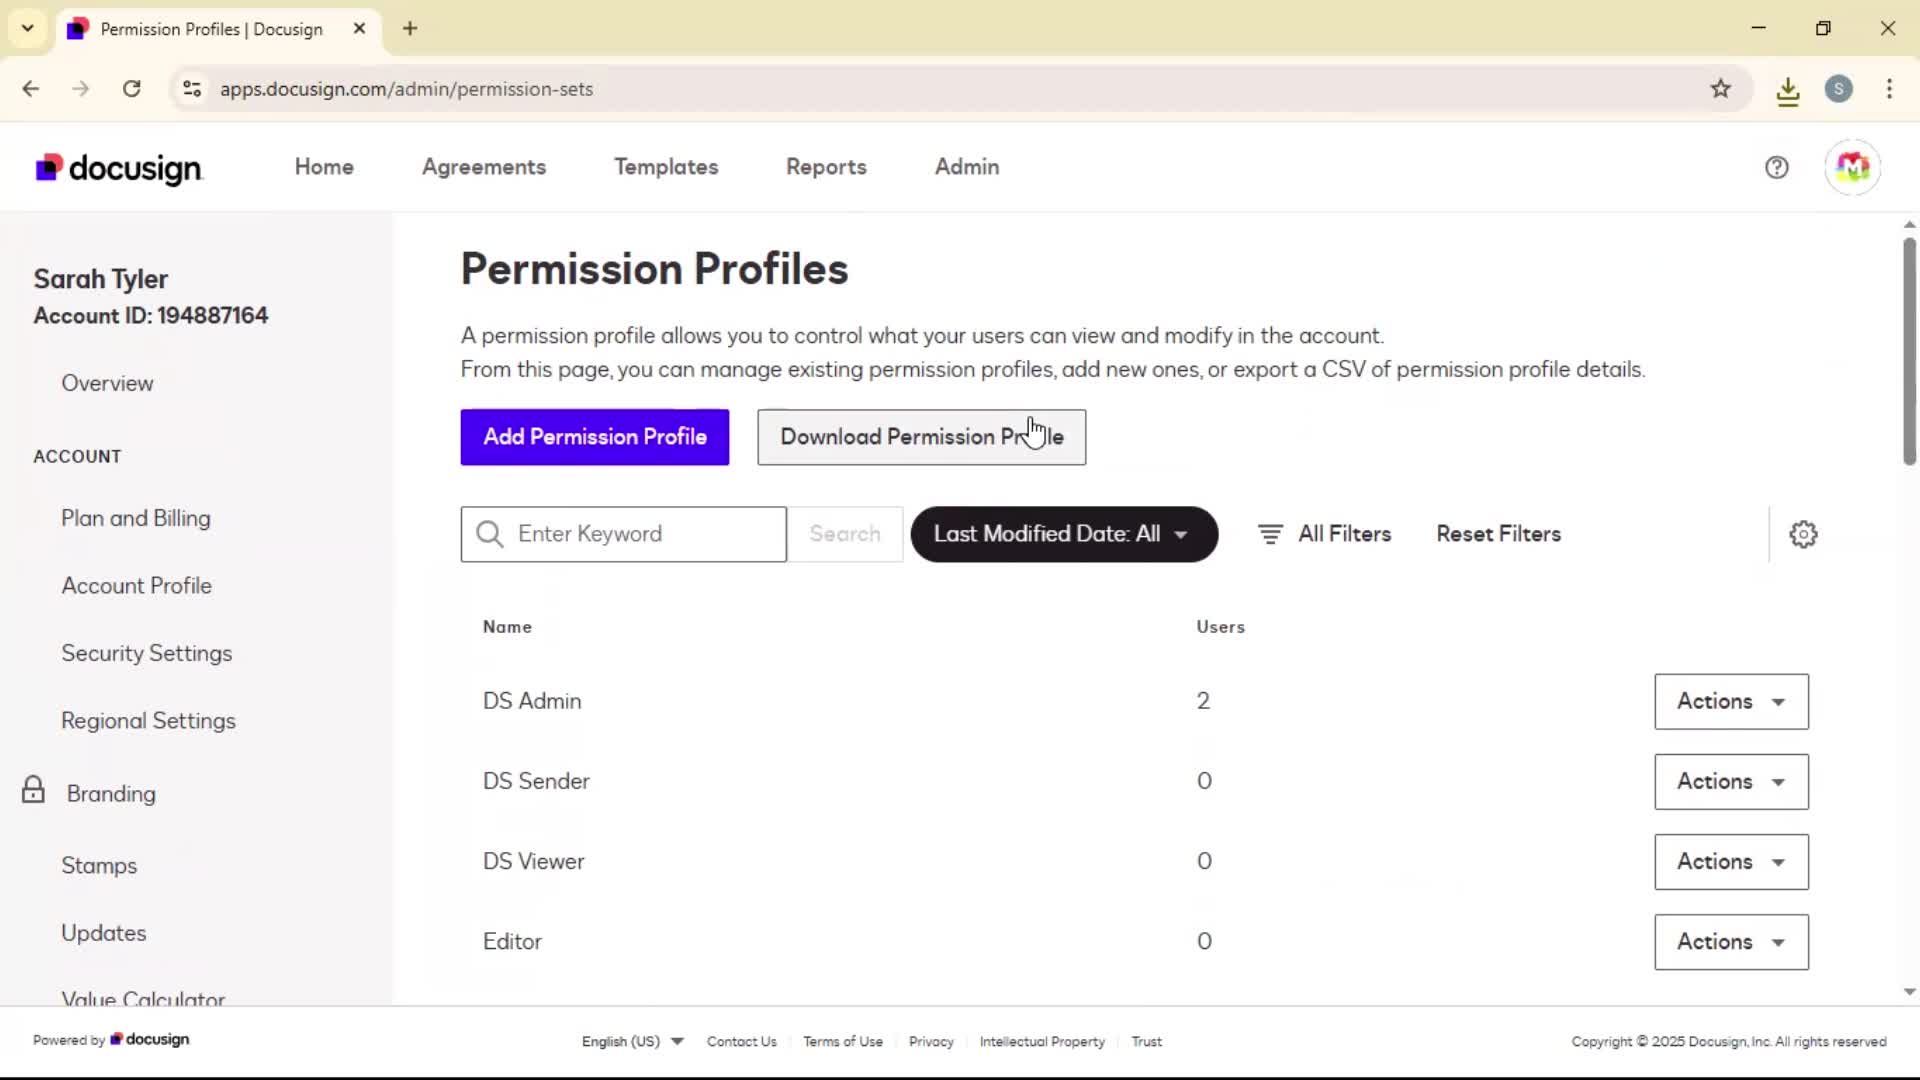Open the help question mark icon
This screenshot has height=1080, width=1920.
pos(1776,167)
